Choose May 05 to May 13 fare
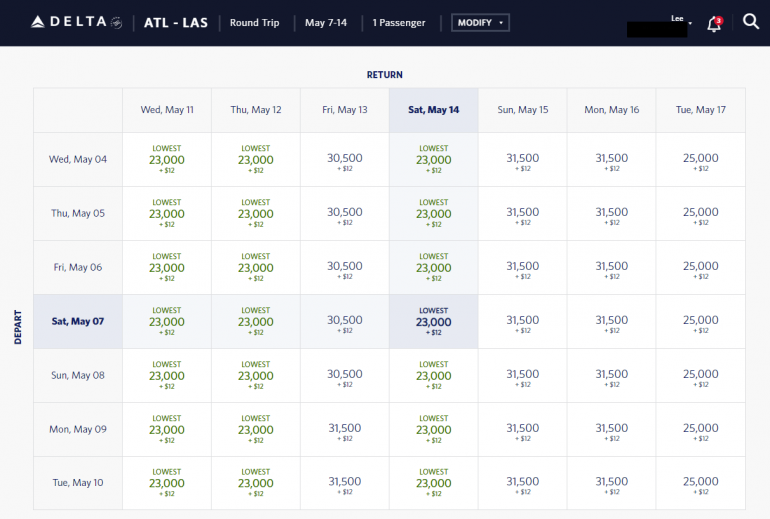Image resolution: width=770 pixels, height=519 pixels. (x=345, y=214)
